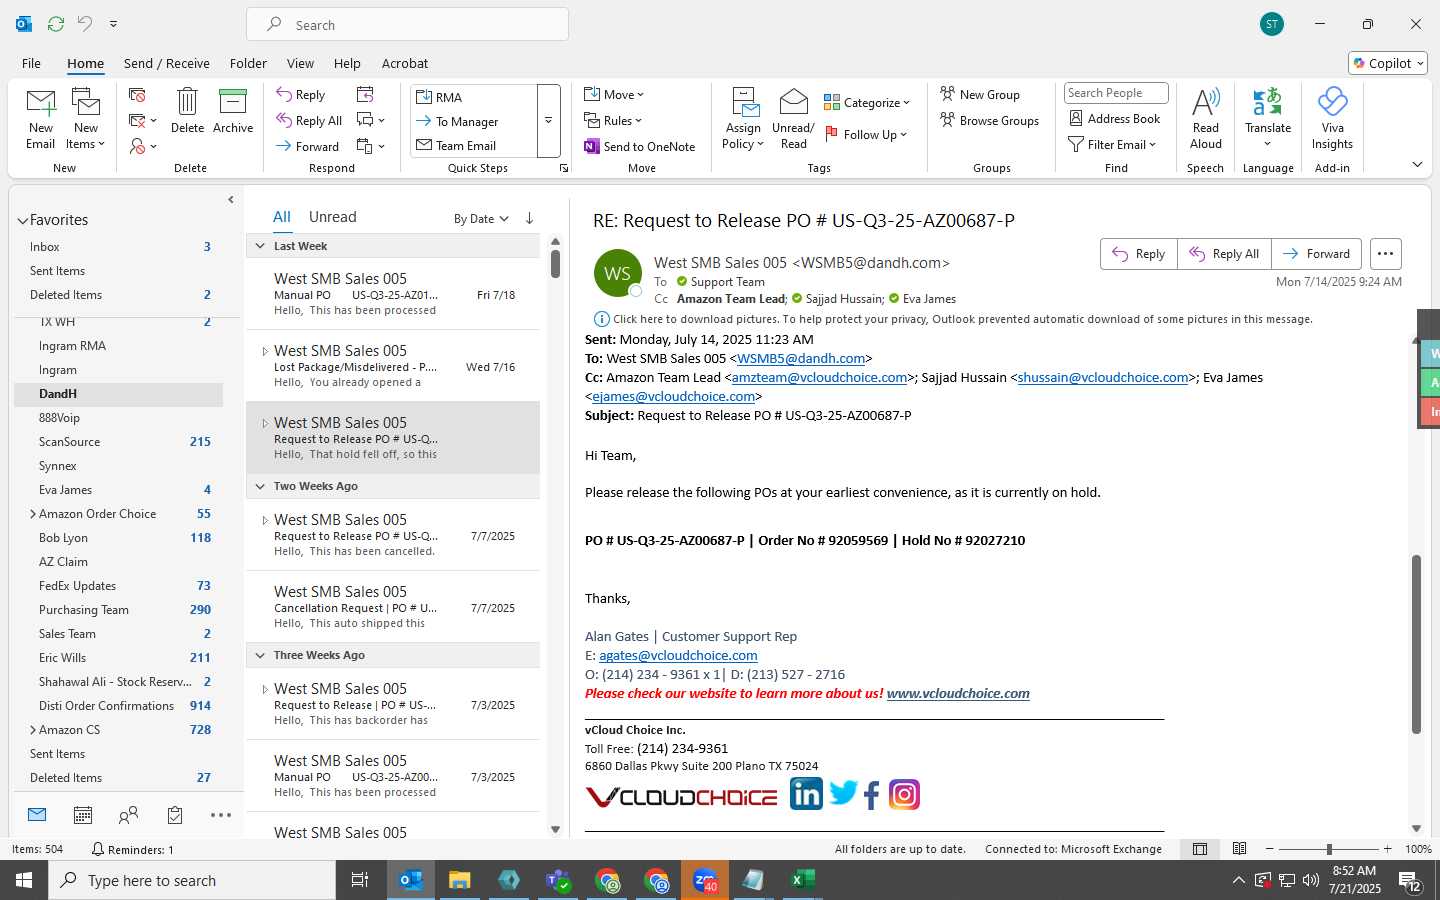Click the Search People field

click(1116, 93)
